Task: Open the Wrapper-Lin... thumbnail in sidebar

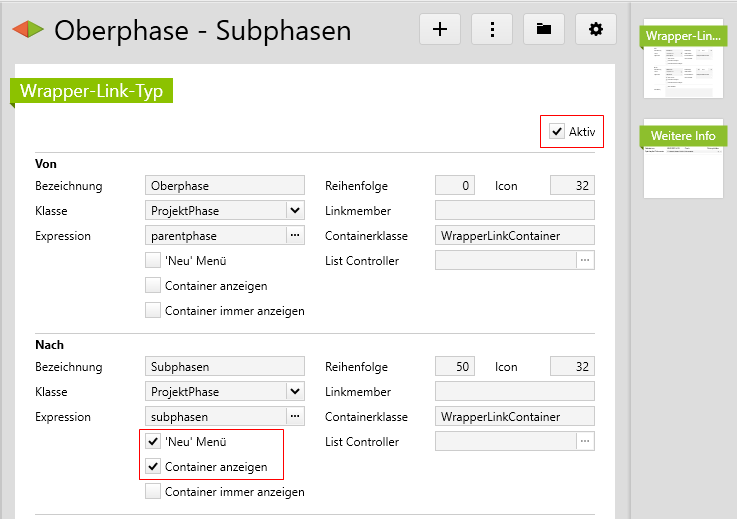Action: pyautogui.click(x=683, y=60)
